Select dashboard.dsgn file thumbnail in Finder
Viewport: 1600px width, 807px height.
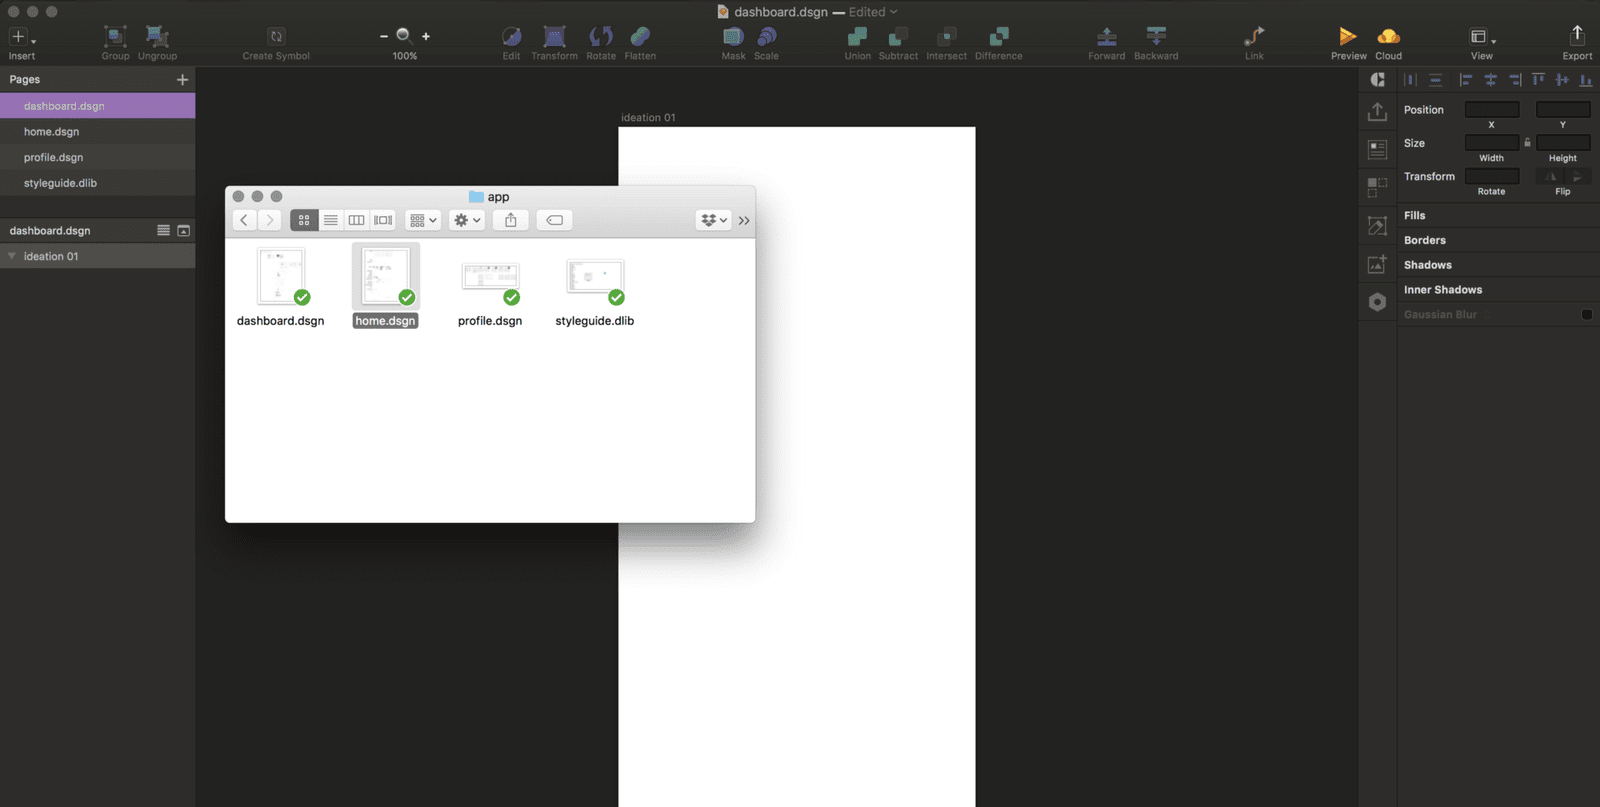[x=281, y=276]
